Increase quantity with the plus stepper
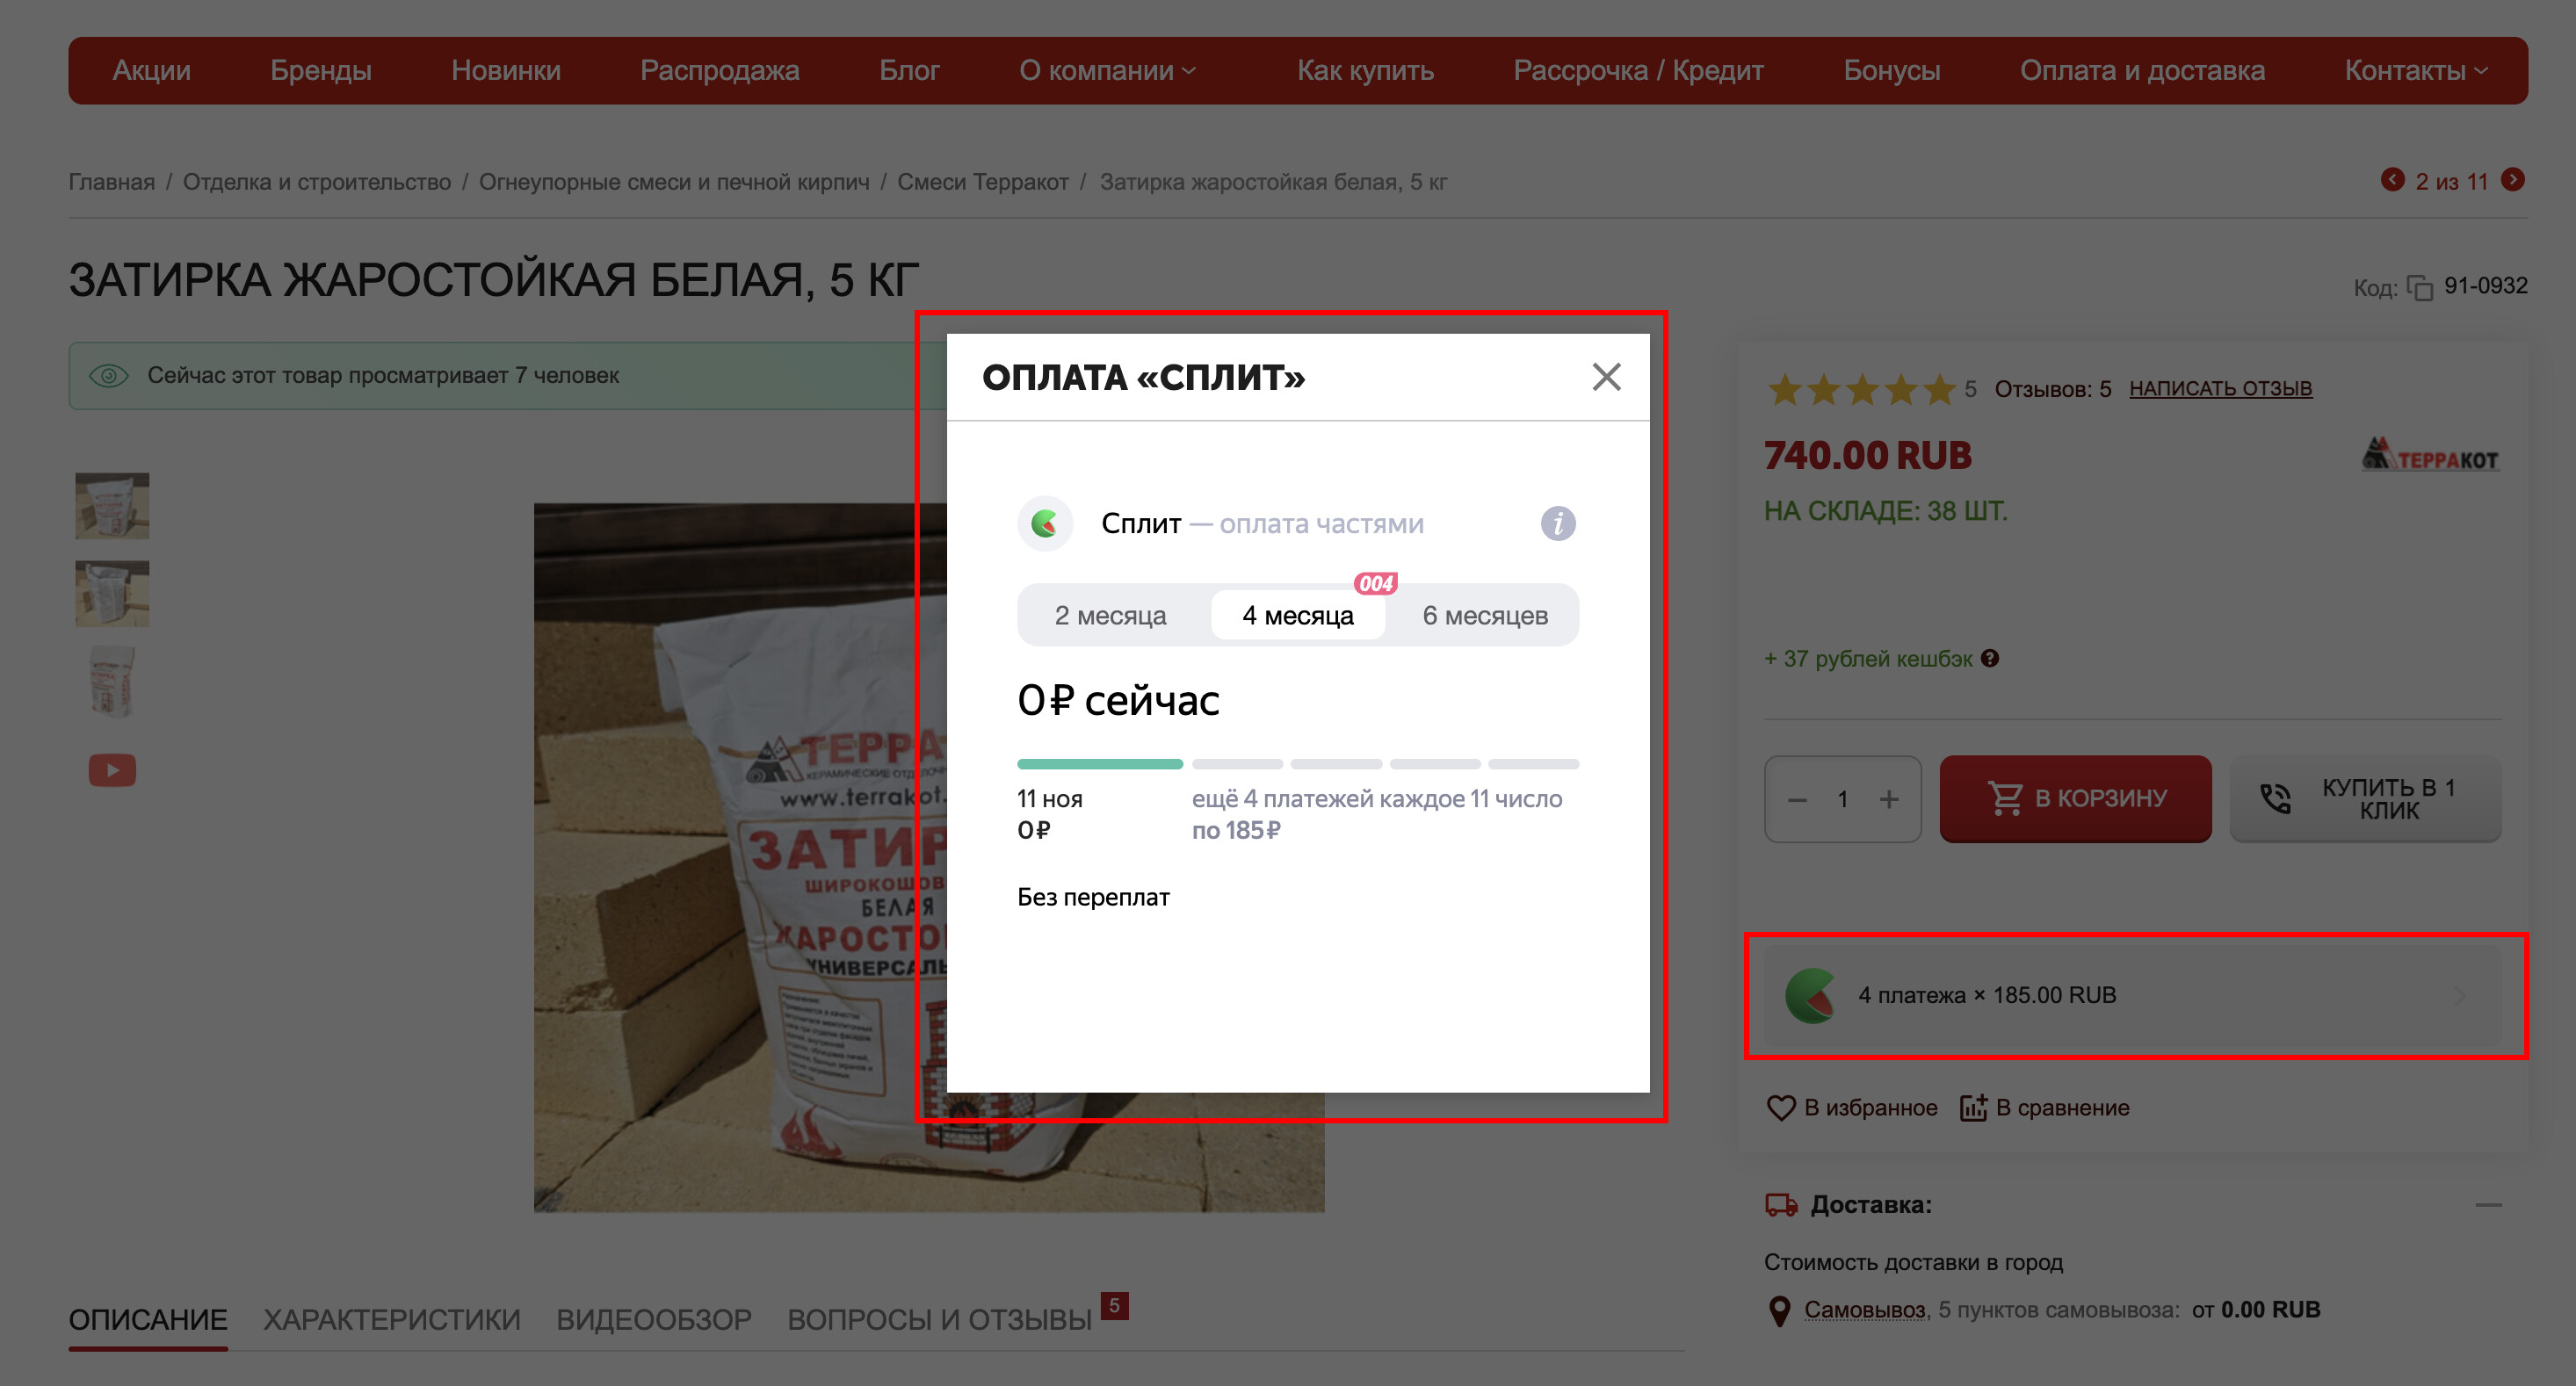Screen dimensions: 2576x1386 [x=1888, y=799]
